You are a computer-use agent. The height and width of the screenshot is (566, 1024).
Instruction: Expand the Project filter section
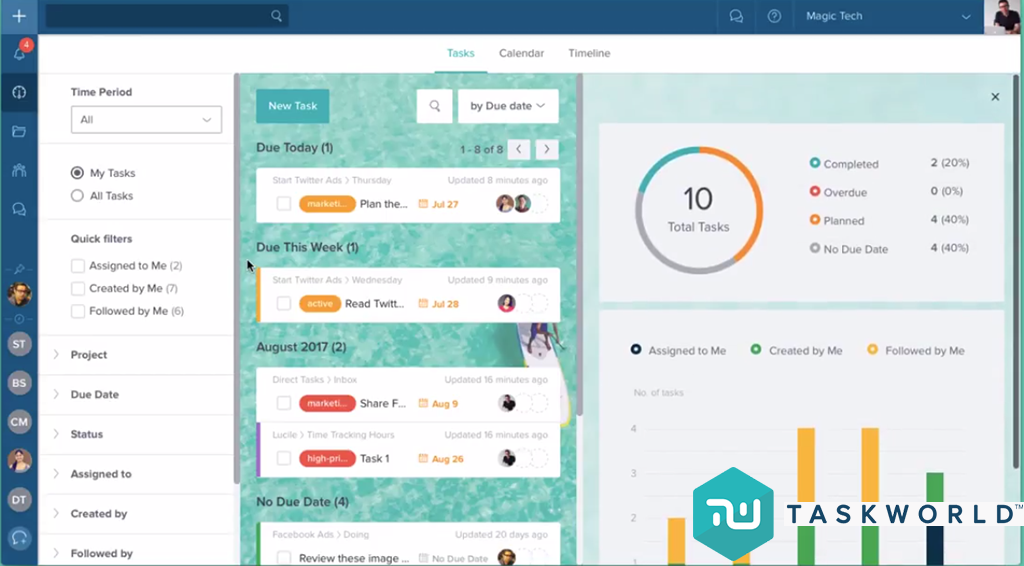click(89, 355)
